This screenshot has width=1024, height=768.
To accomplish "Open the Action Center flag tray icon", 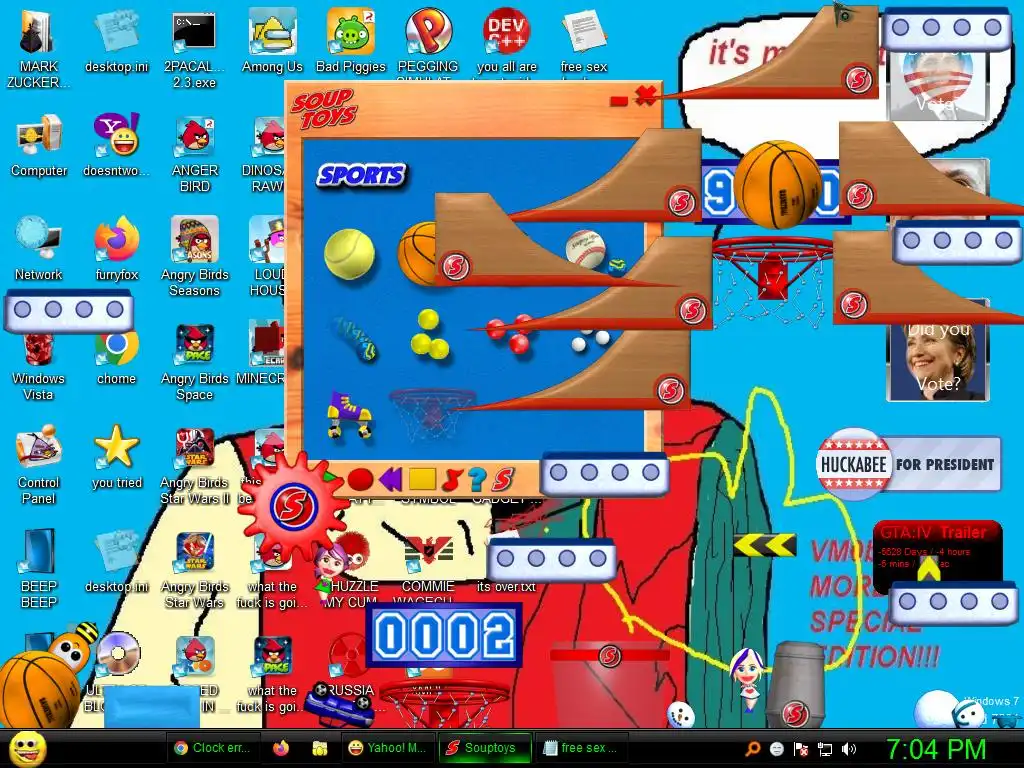I will [801, 749].
